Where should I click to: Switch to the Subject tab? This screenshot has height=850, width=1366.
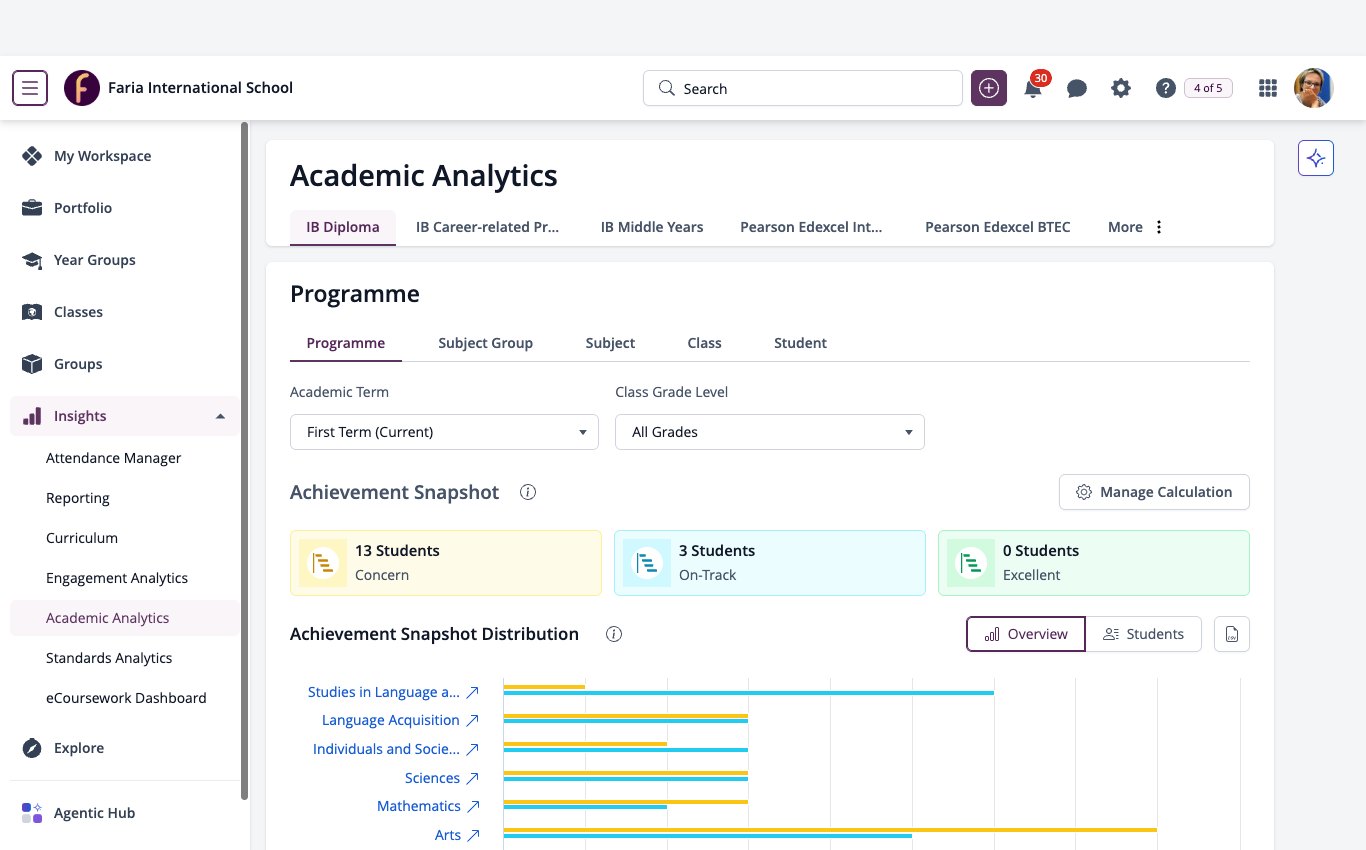tap(610, 343)
